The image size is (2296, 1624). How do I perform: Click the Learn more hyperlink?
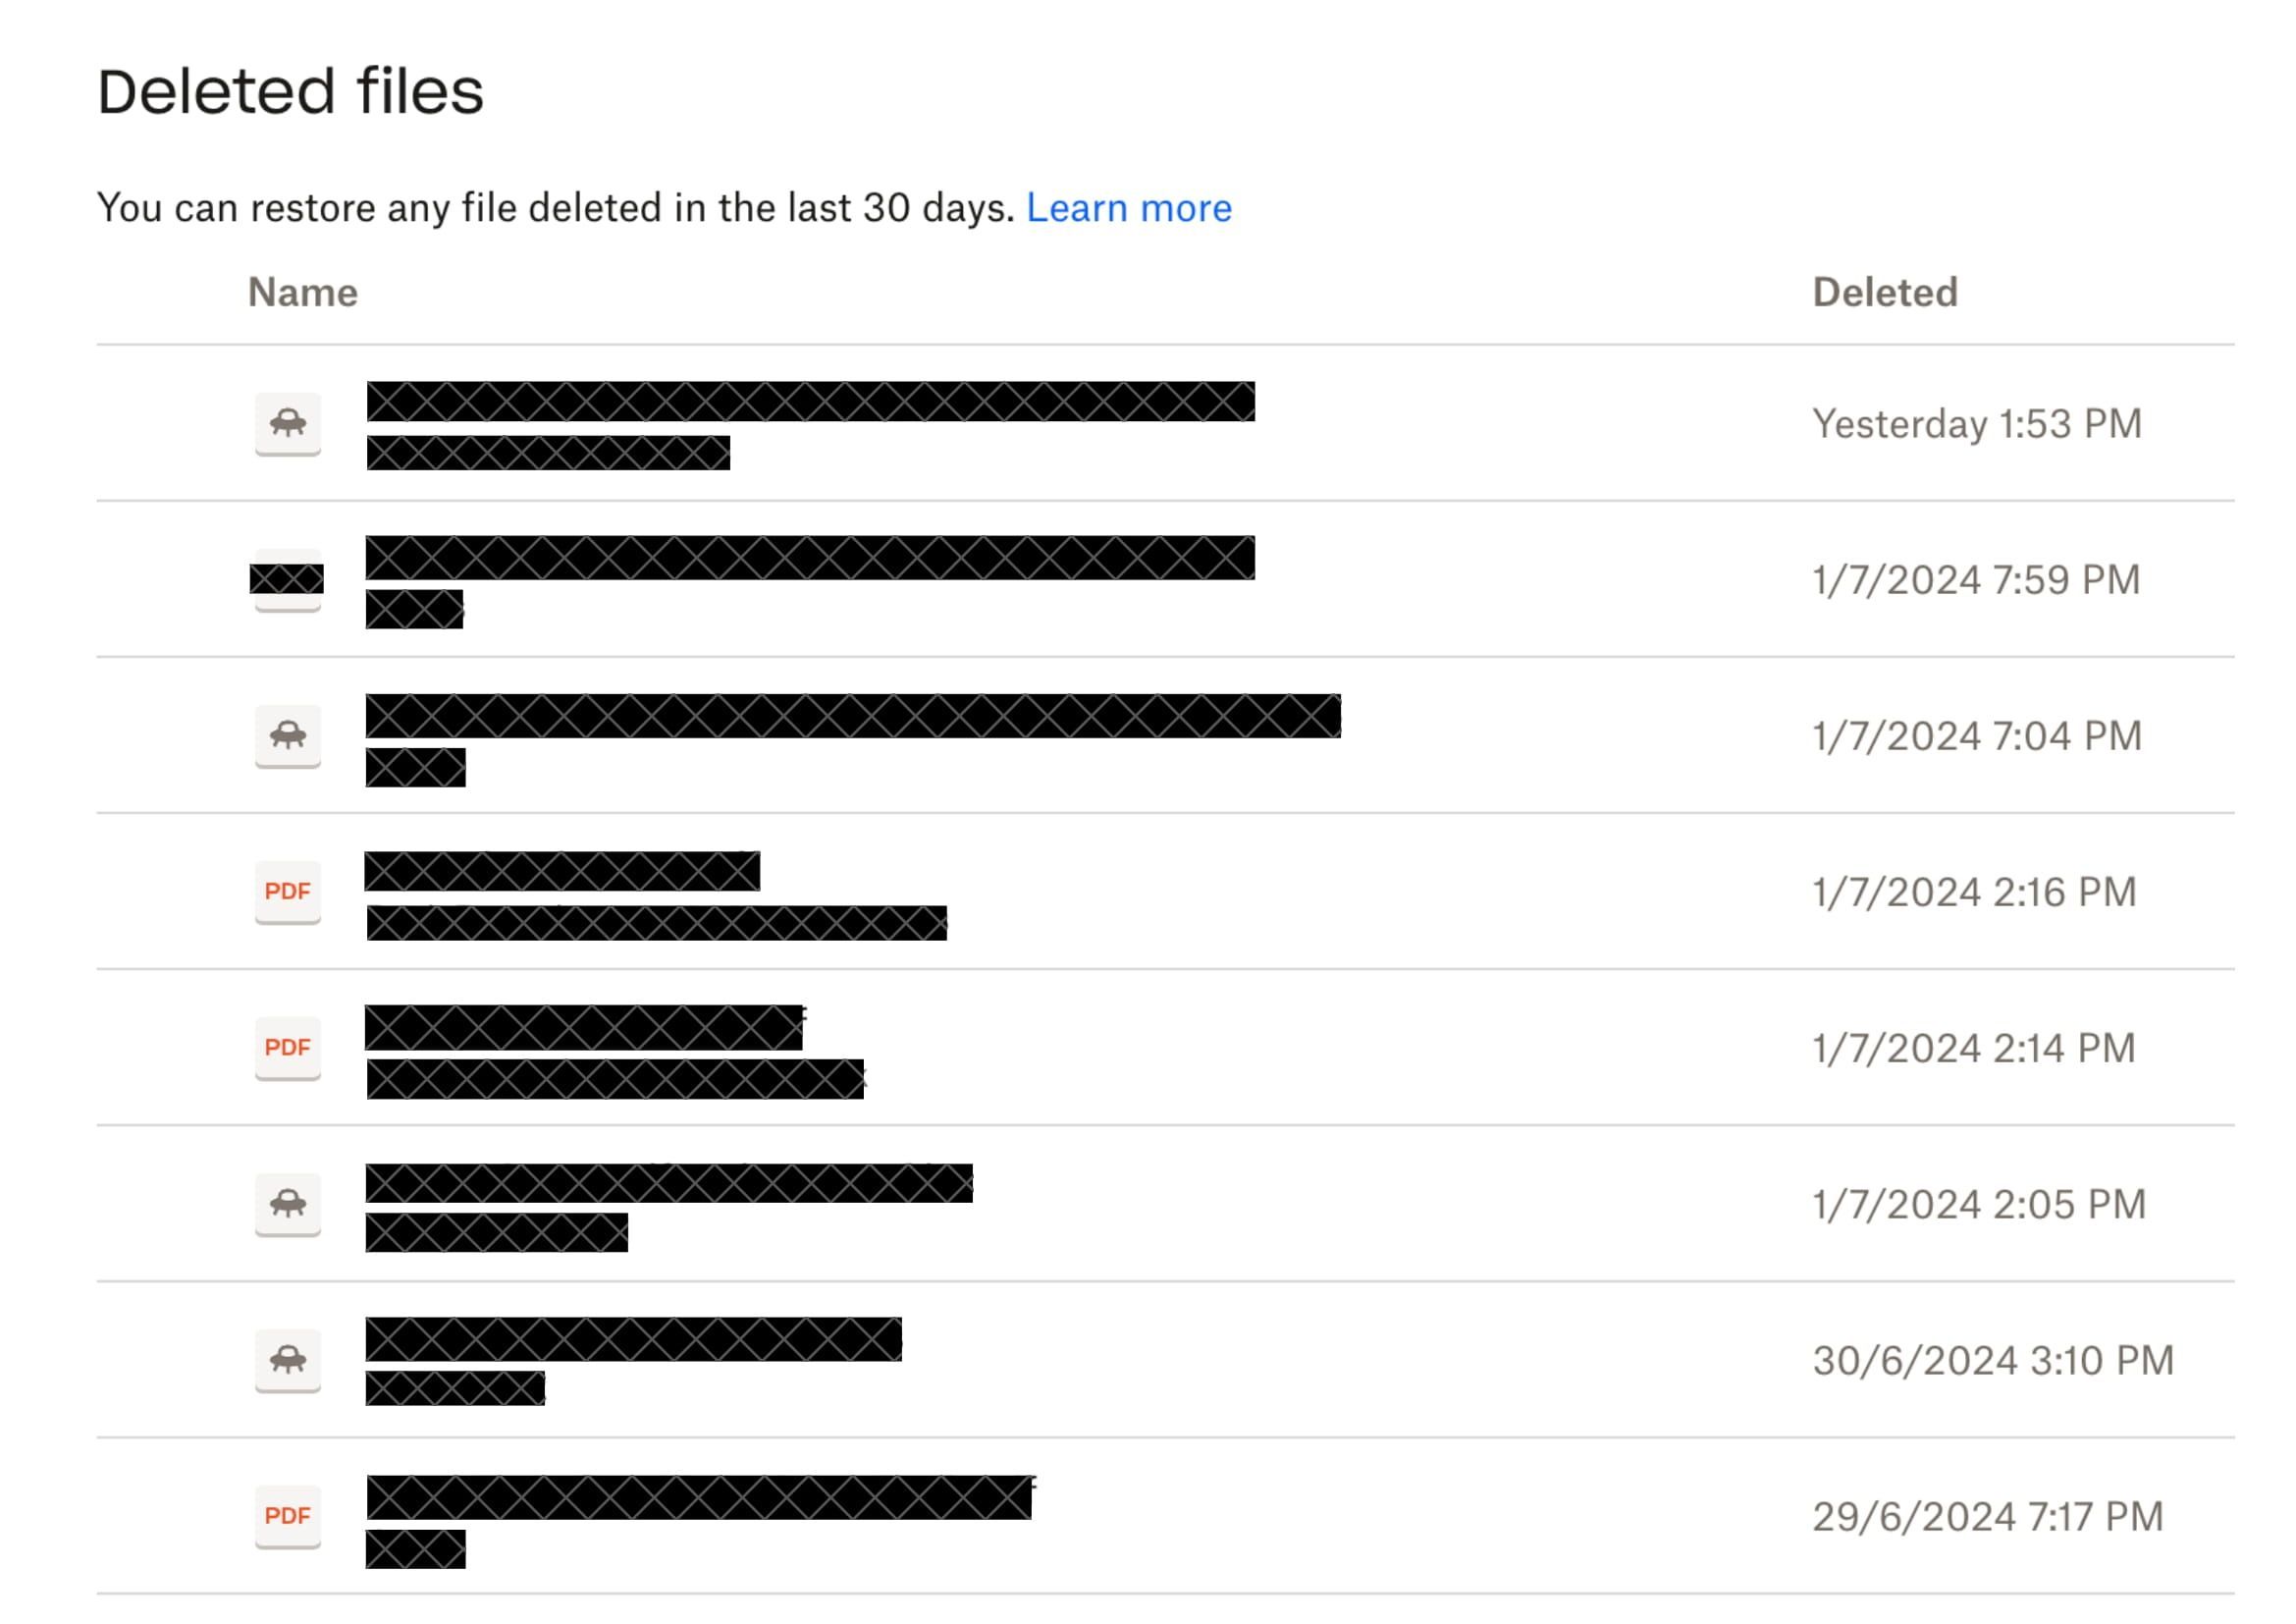pos(1130,205)
